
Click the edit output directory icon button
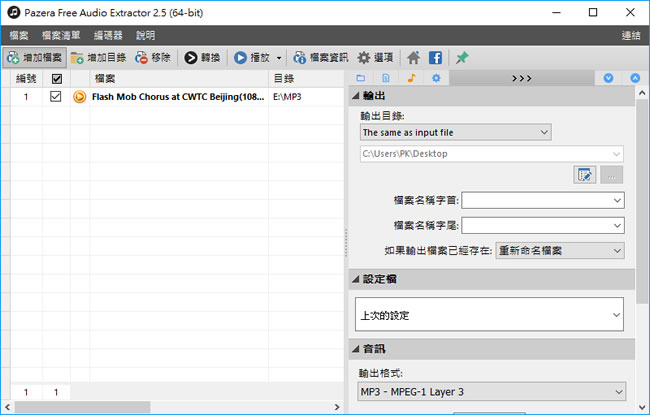pyautogui.click(x=585, y=175)
